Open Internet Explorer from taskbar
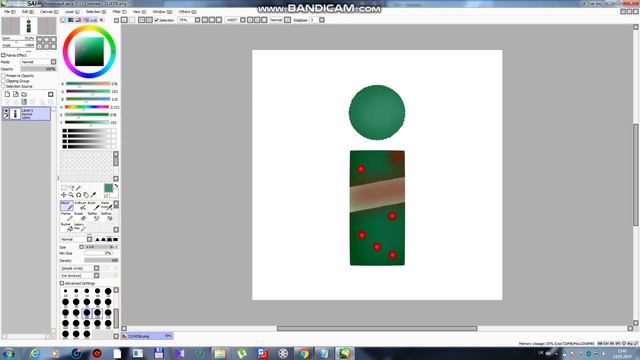This screenshot has width=640, height=360. click(35, 353)
